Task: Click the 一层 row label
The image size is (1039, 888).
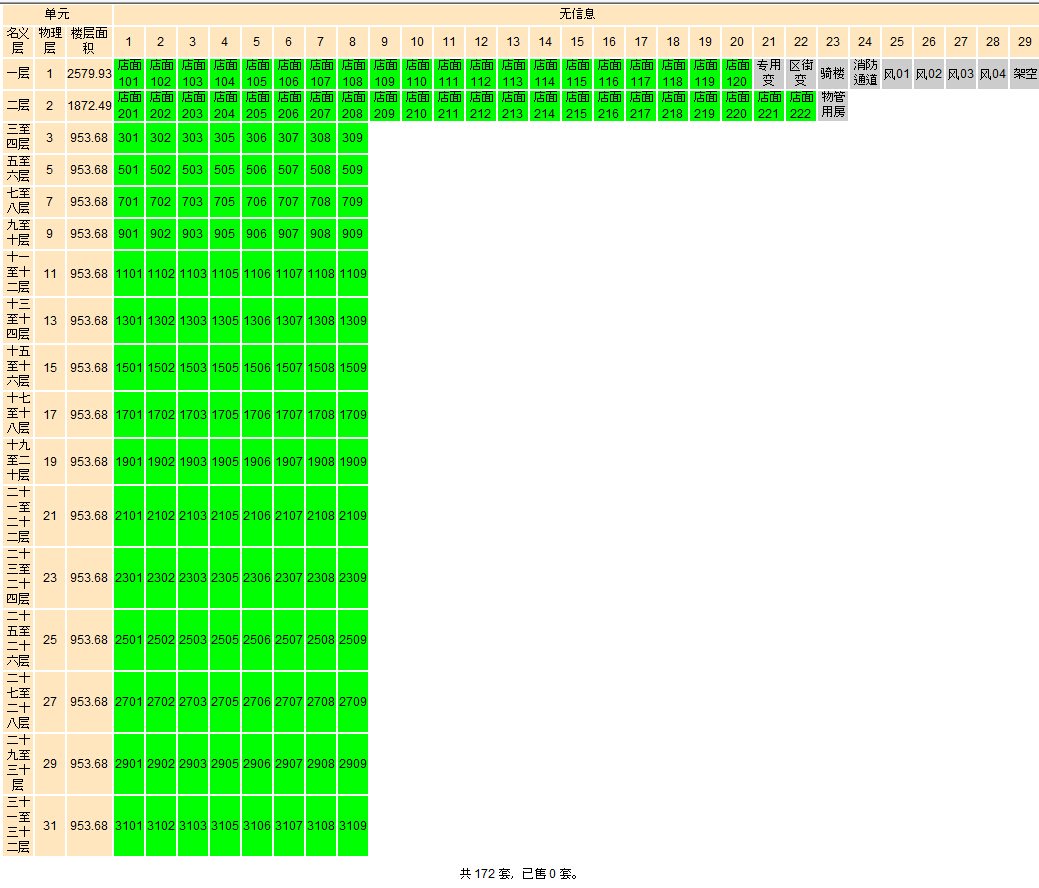Action: pyautogui.click(x=18, y=74)
